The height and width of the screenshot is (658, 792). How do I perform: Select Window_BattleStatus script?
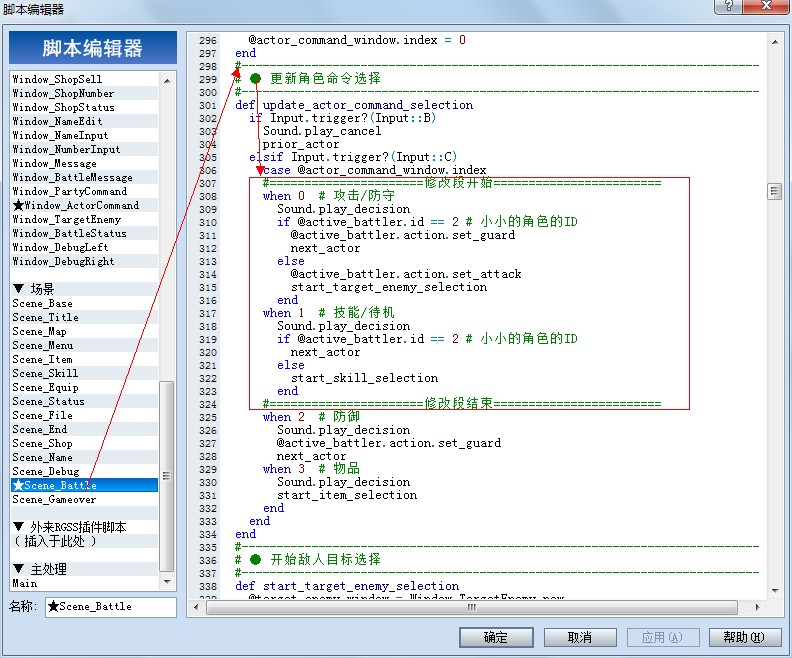pos(84,233)
